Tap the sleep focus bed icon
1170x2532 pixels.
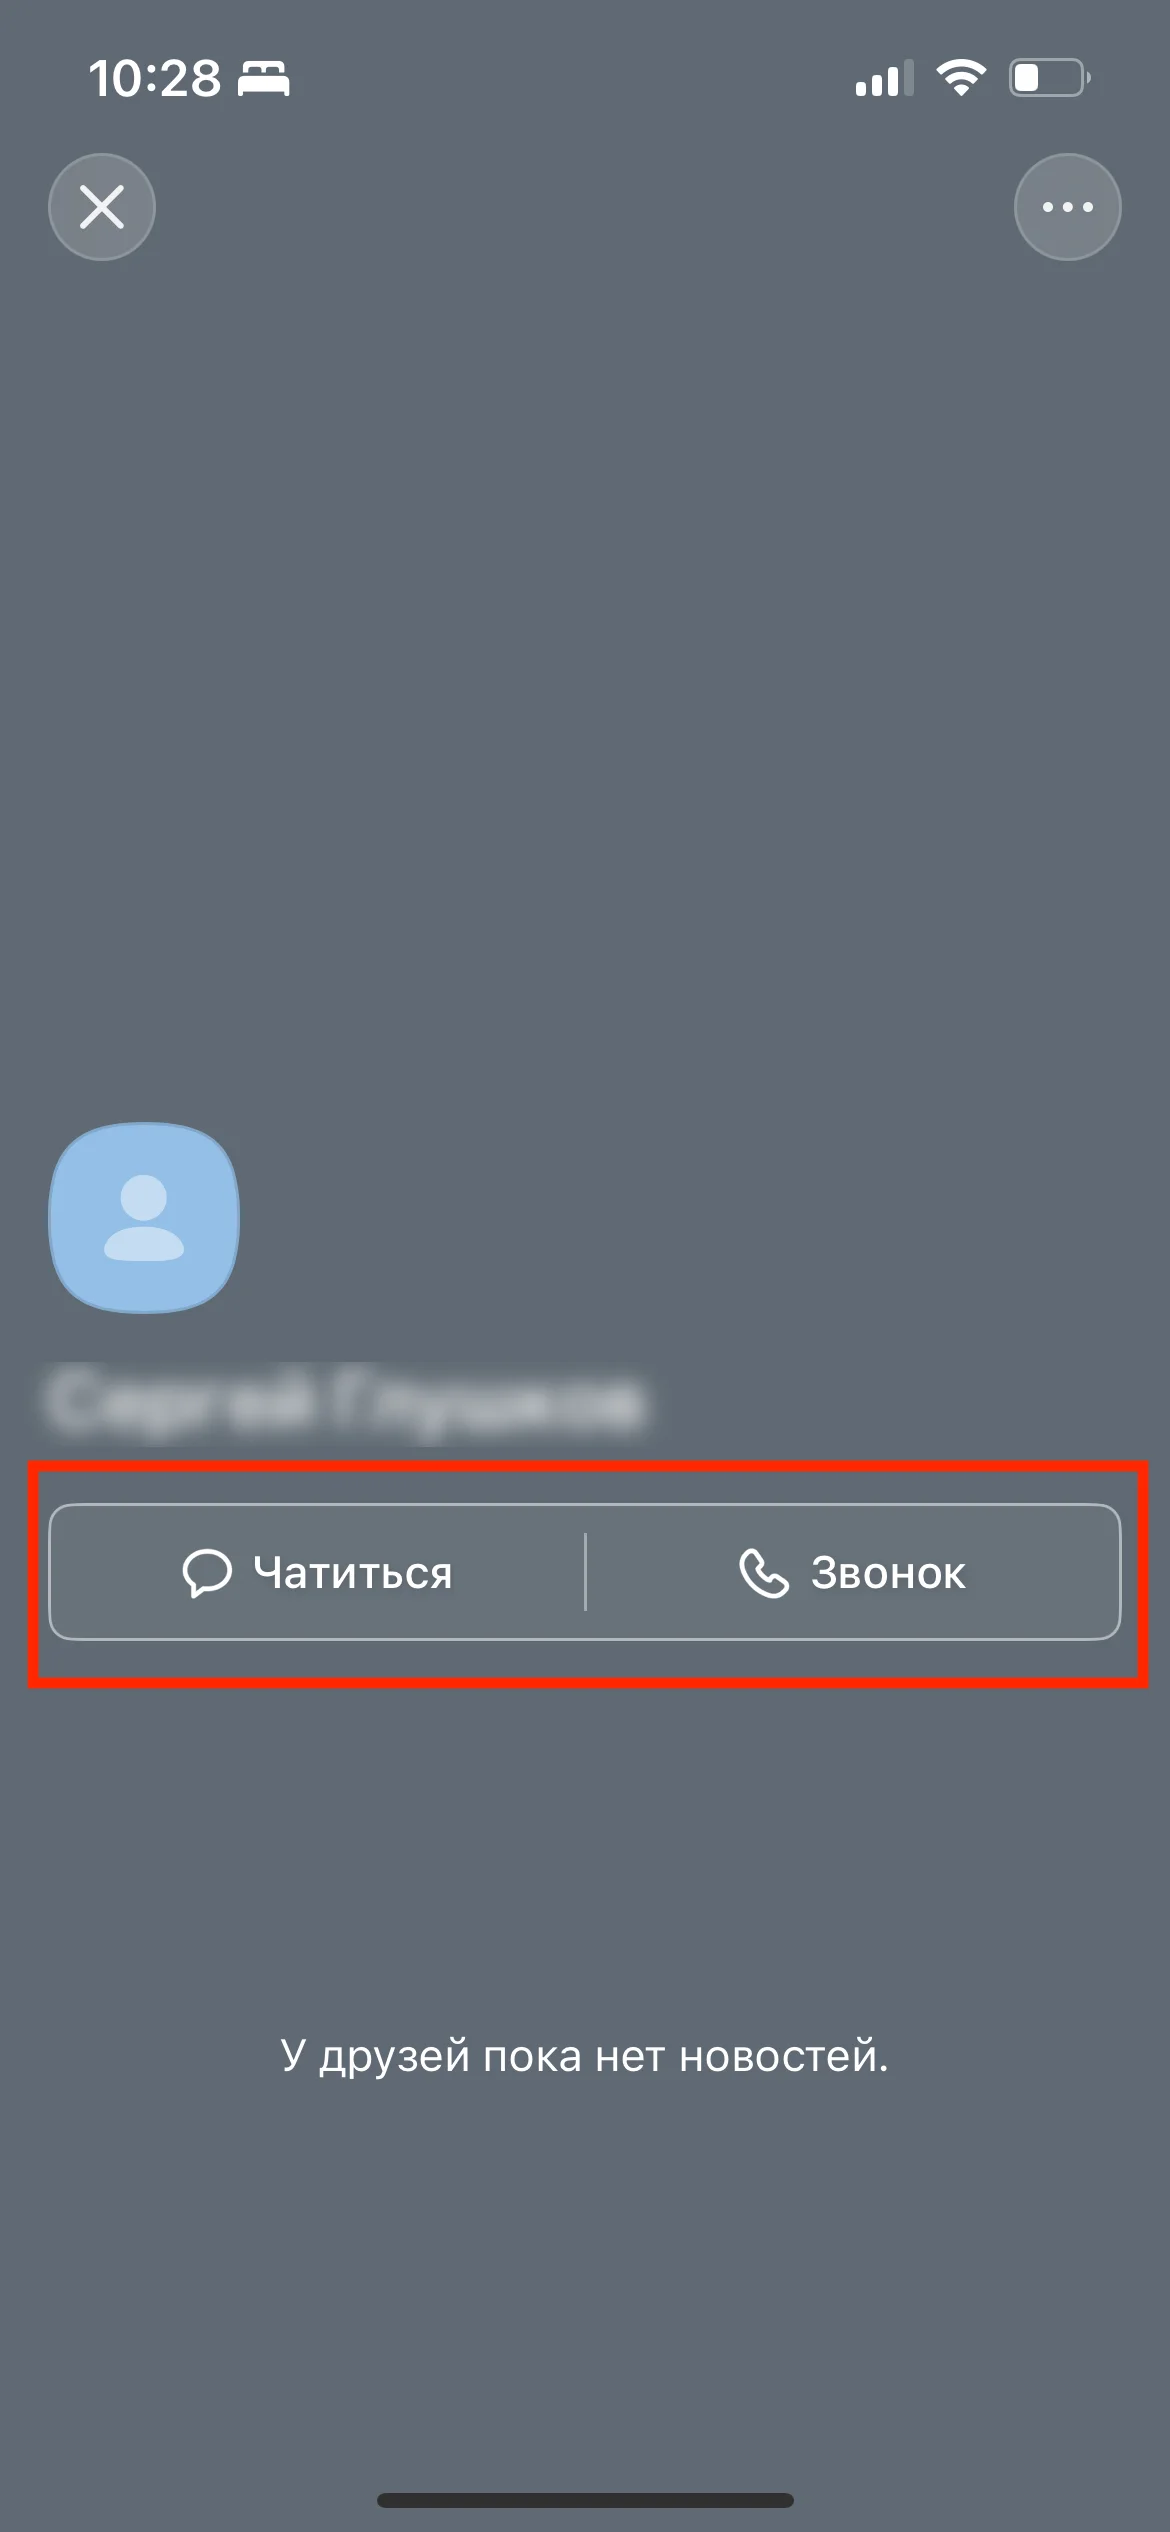click(263, 78)
